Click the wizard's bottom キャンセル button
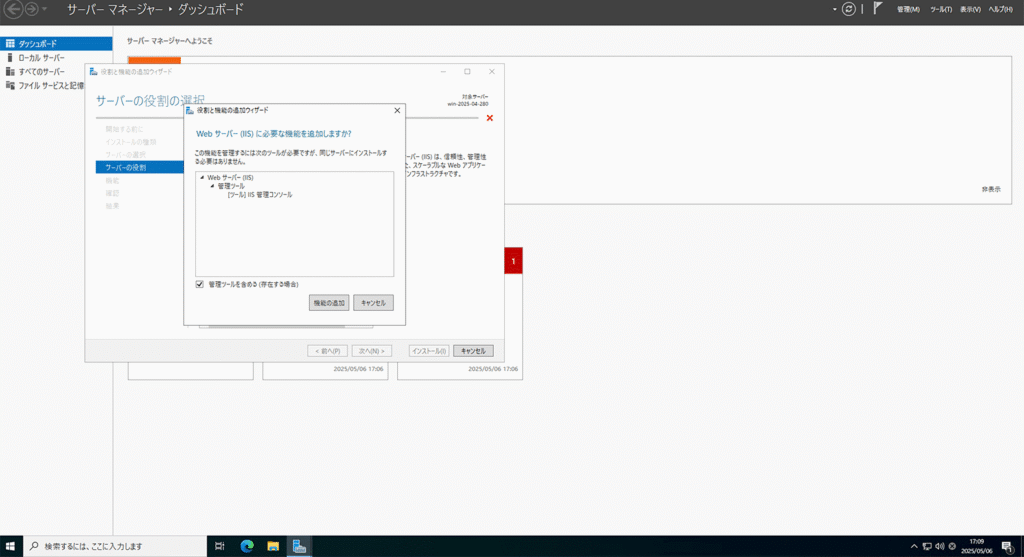The height and width of the screenshot is (557, 1024). 473,351
